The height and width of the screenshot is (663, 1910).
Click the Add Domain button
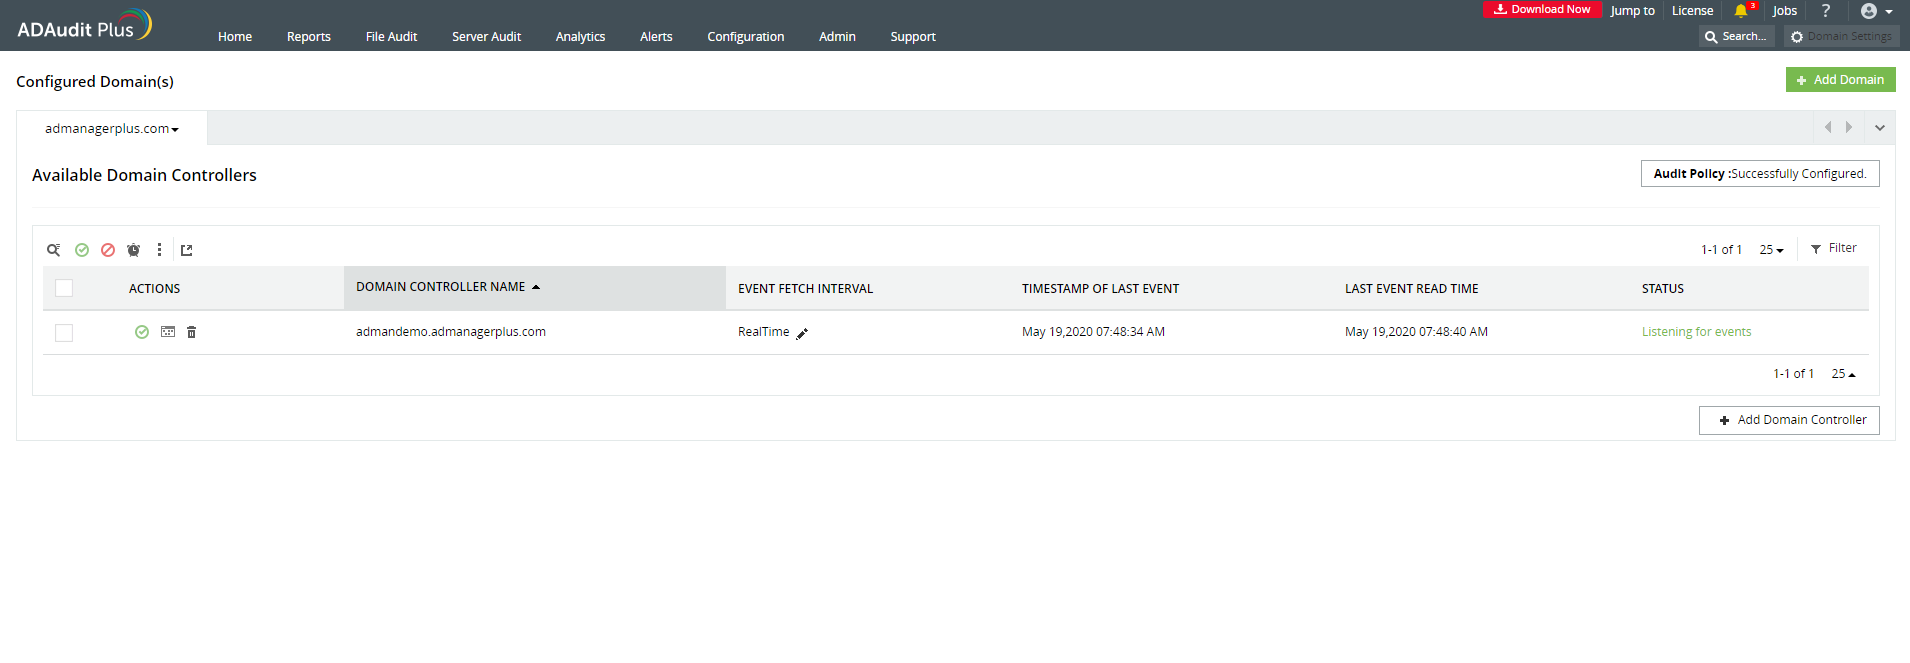tap(1840, 80)
